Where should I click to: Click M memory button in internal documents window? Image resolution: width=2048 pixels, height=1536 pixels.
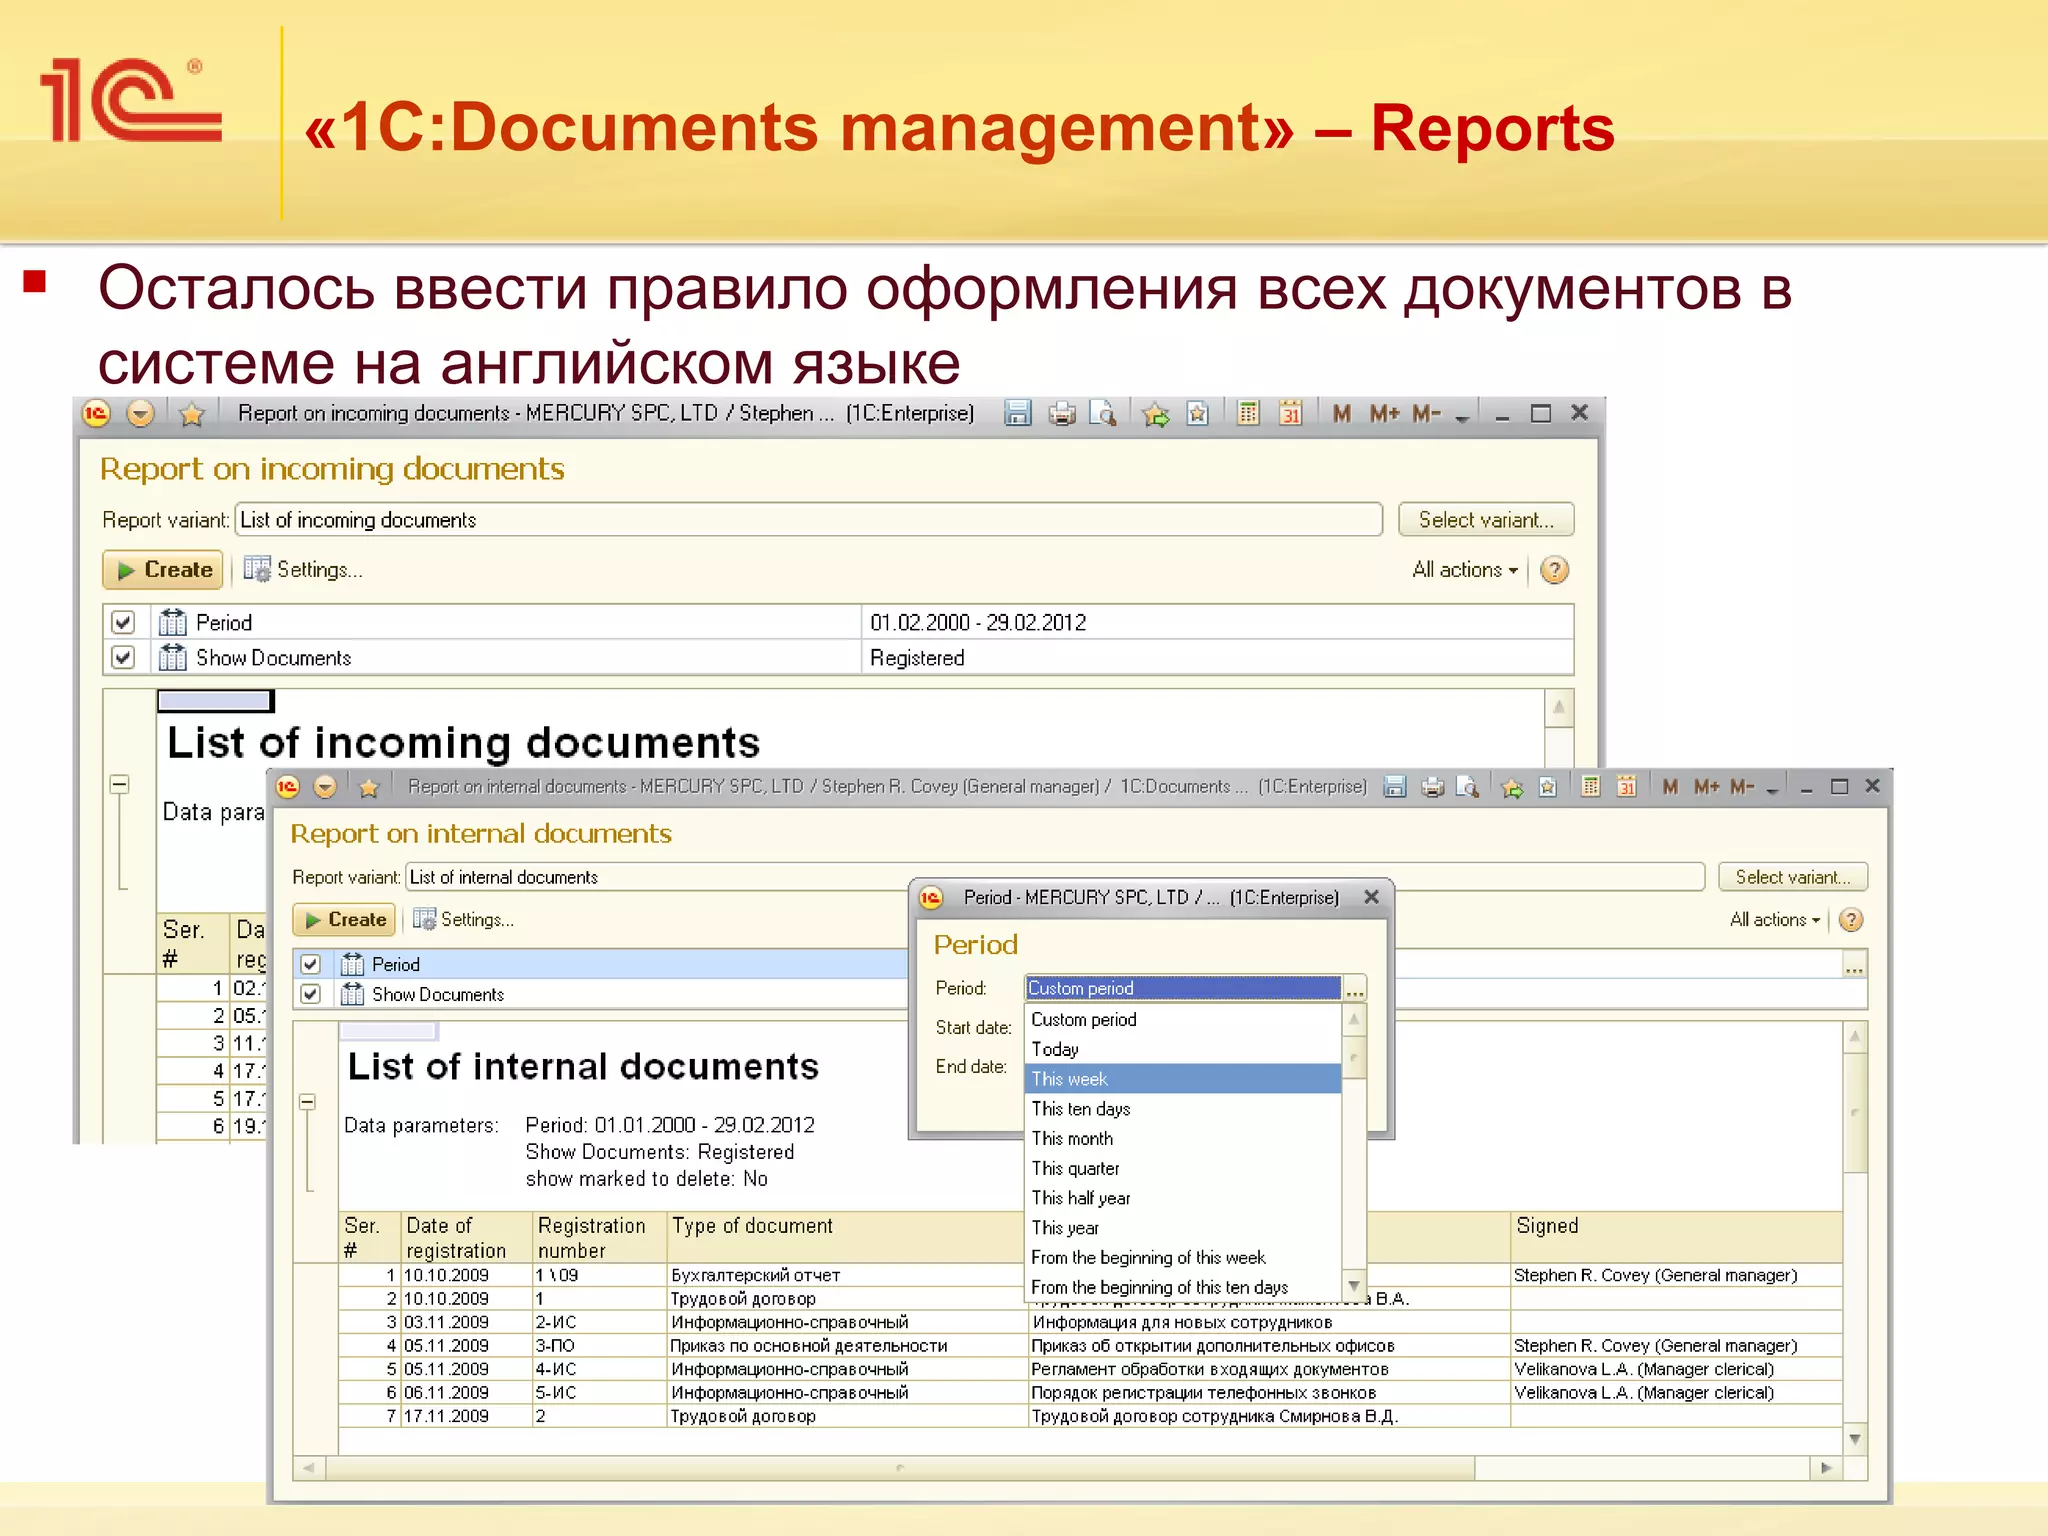click(1670, 787)
